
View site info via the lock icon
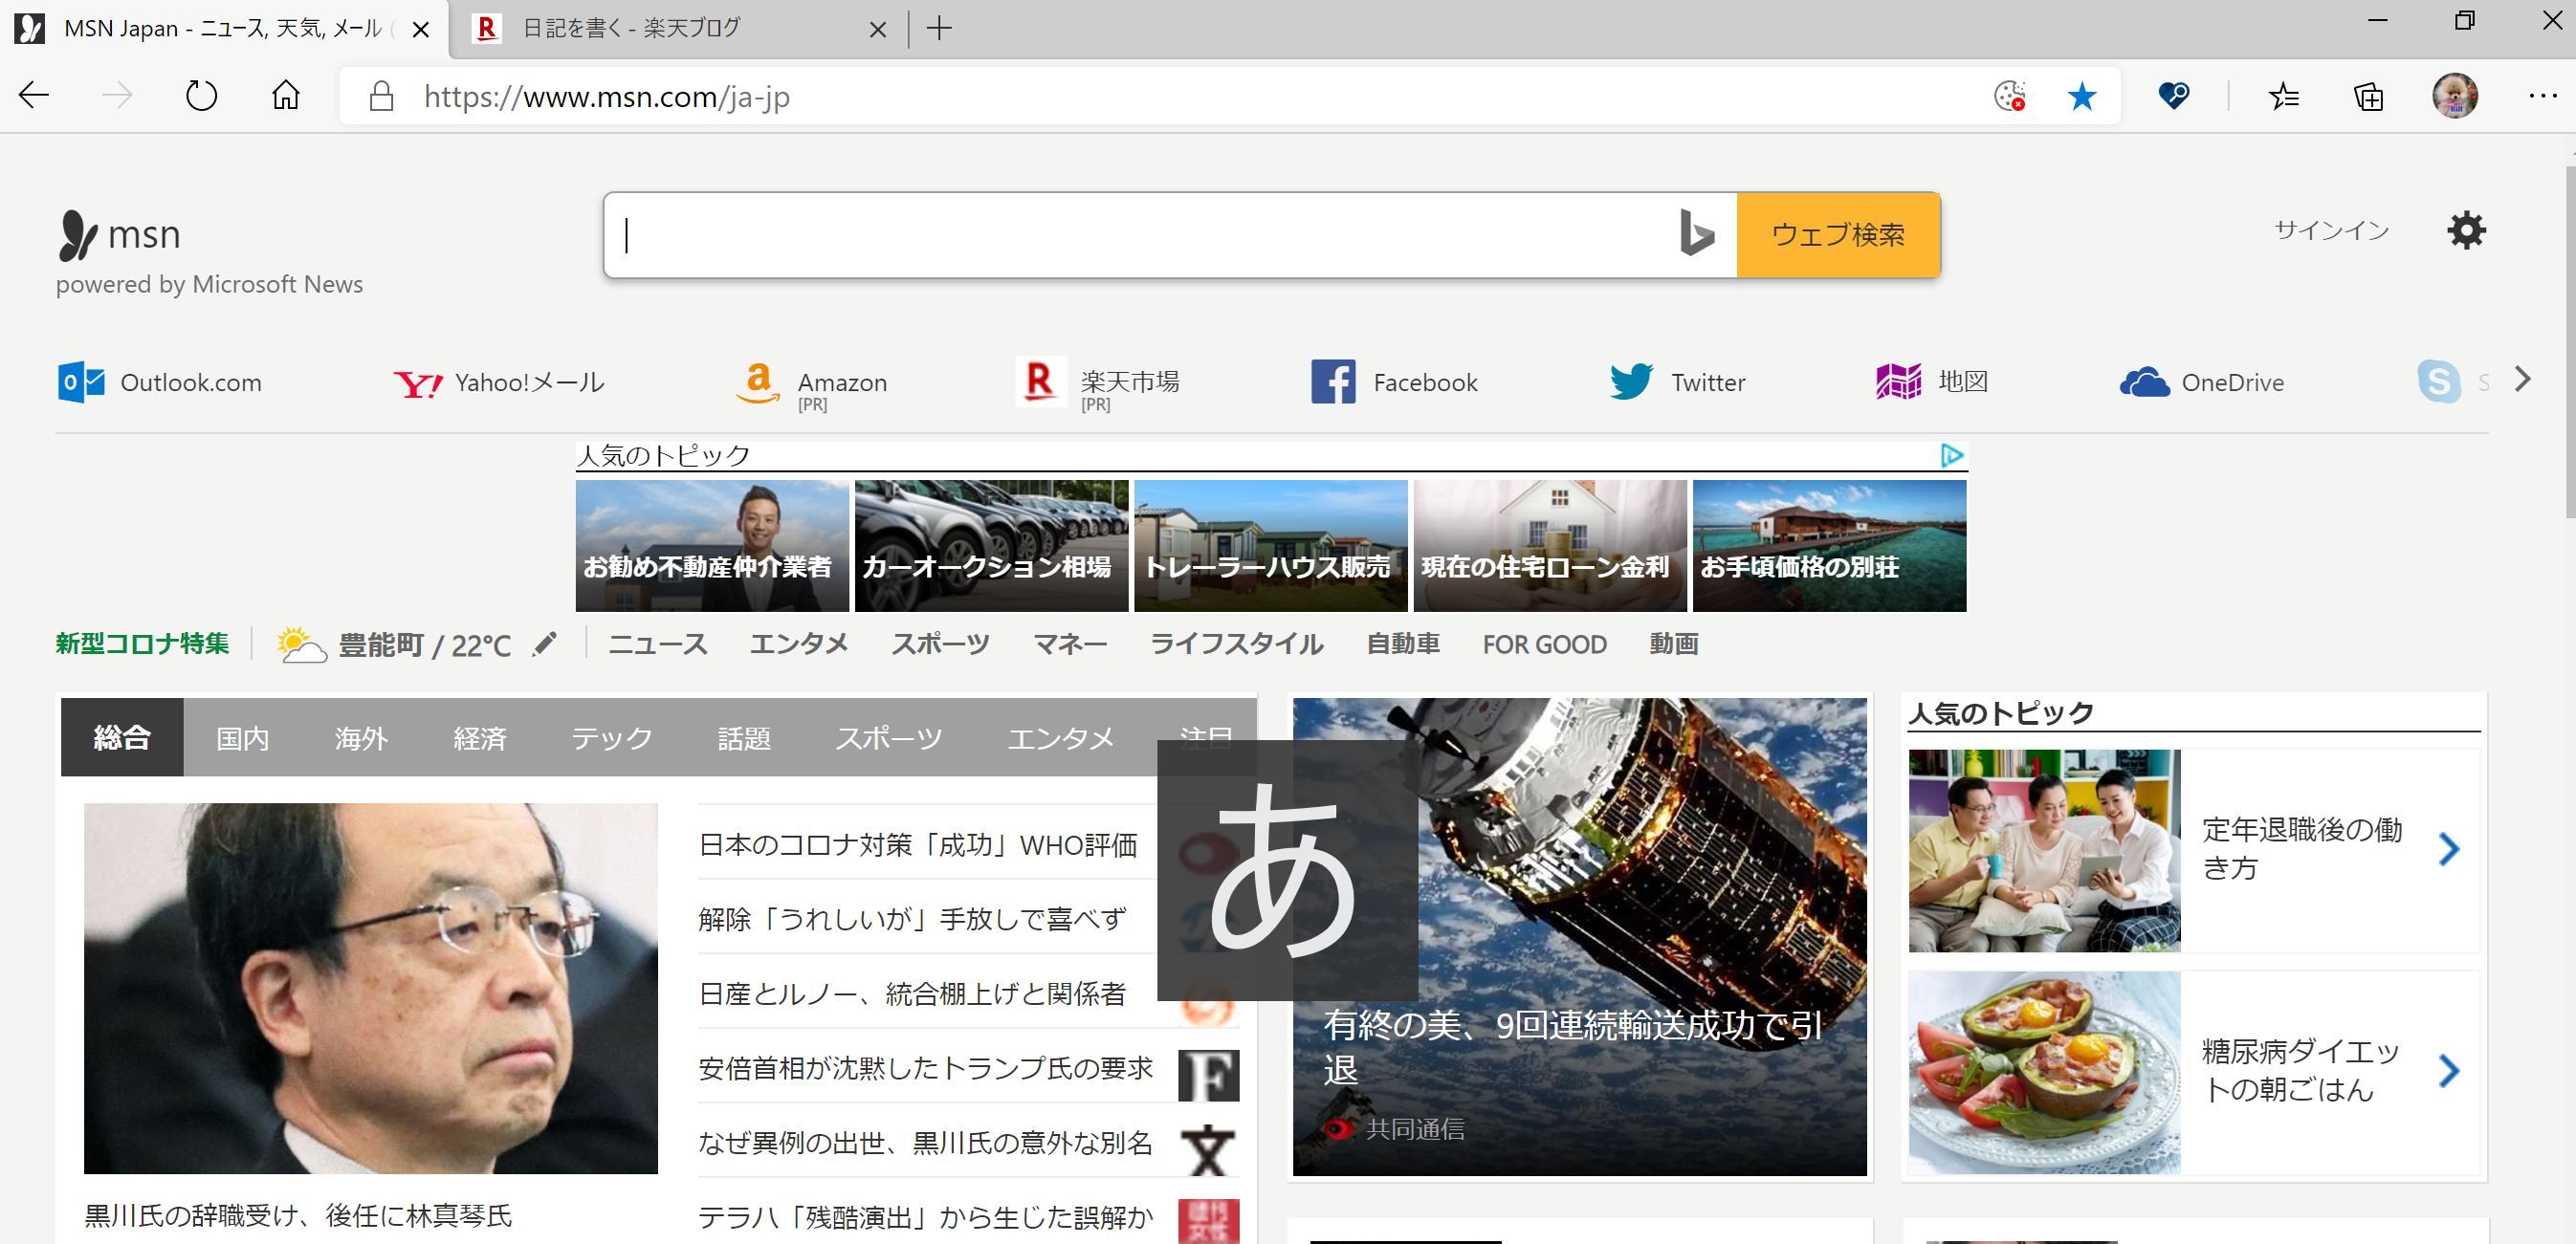tap(381, 97)
